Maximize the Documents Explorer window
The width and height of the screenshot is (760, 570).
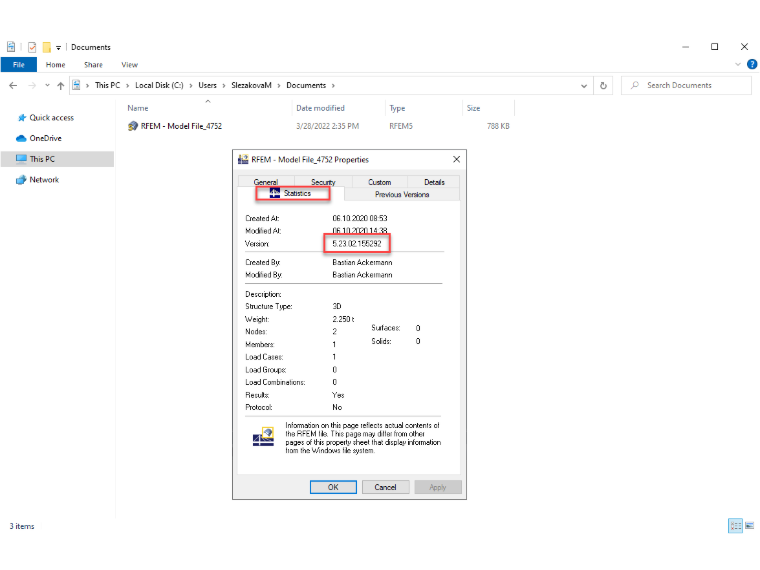[x=714, y=47]
